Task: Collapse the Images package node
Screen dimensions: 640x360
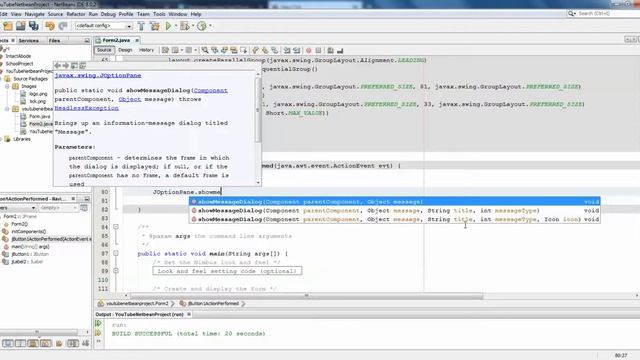Action: click(x=7, y=87)
